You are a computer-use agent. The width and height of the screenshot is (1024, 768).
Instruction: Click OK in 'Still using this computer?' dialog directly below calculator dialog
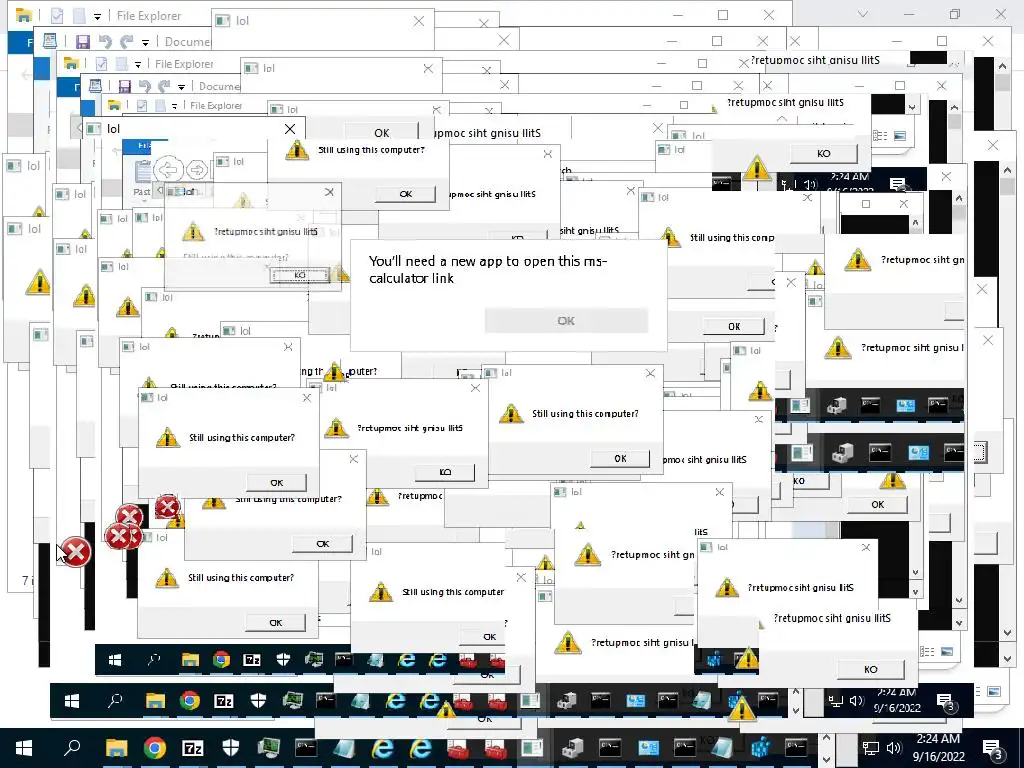point(620,458)
